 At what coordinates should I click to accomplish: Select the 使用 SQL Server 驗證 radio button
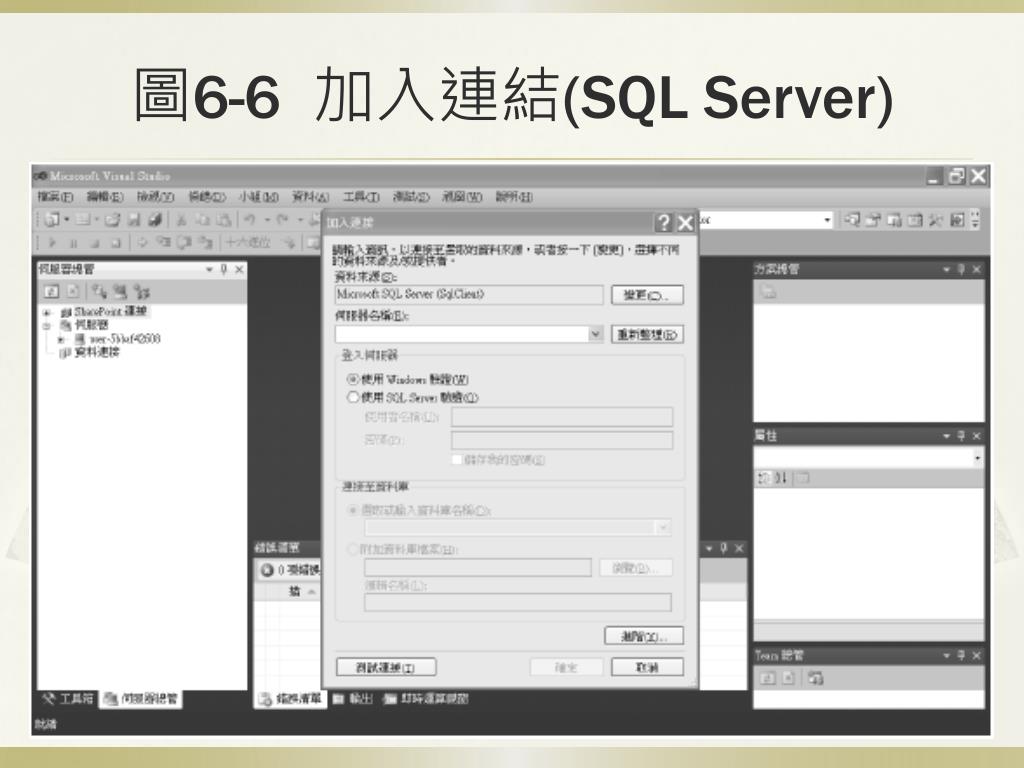(x=353, y=397)
